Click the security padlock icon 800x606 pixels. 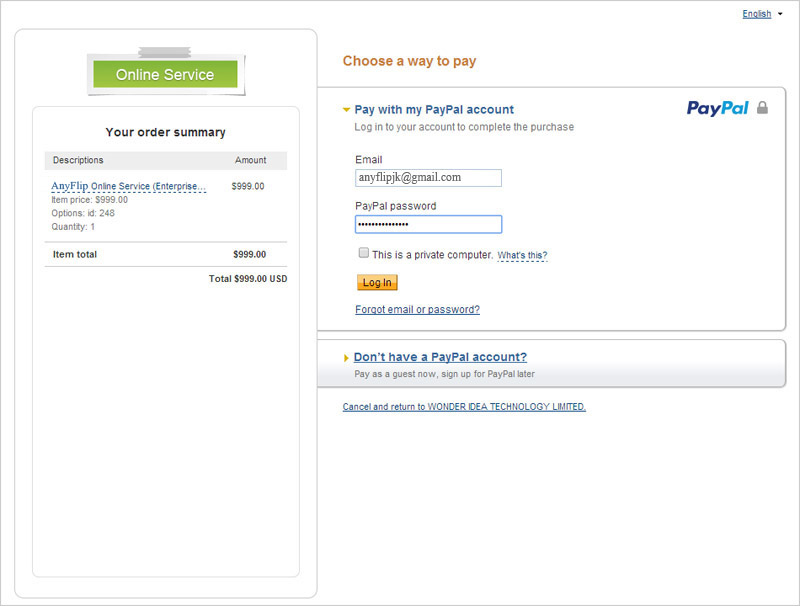click(x=763, y=107)
